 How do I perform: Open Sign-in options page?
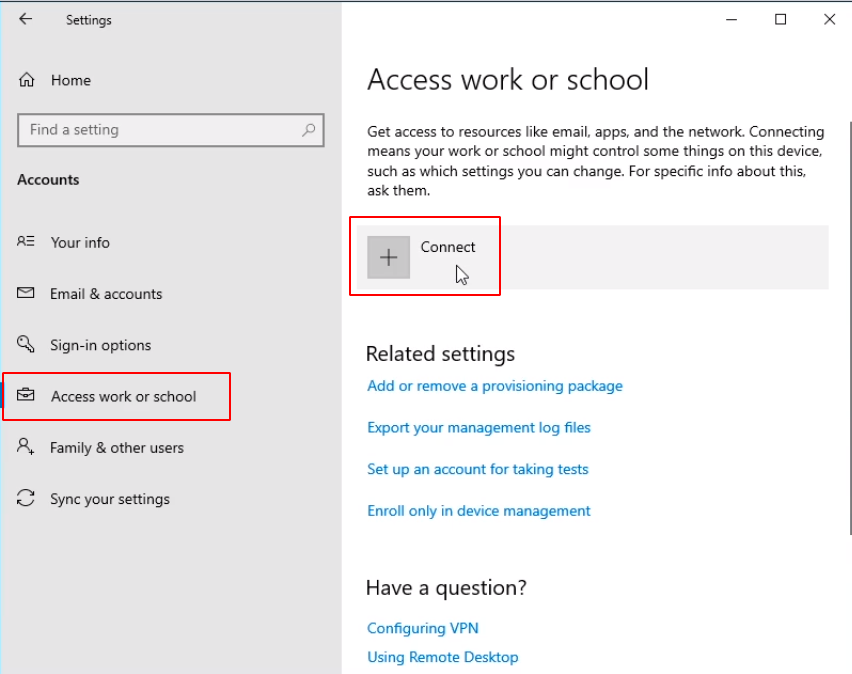click(x=101, y=345)
